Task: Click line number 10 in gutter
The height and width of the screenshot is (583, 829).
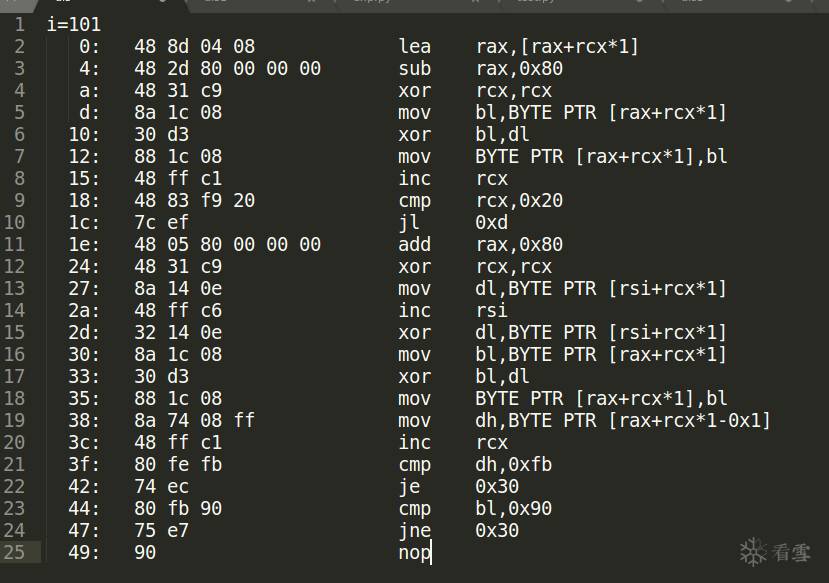Action: [20, 222]
